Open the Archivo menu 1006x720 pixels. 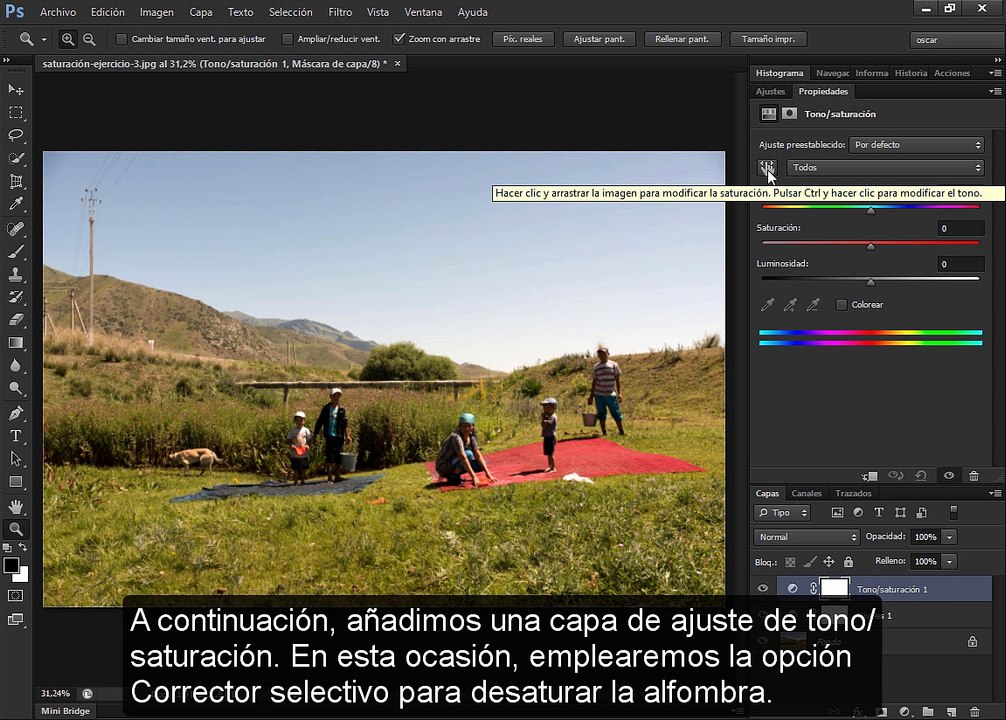coord(58,12)
